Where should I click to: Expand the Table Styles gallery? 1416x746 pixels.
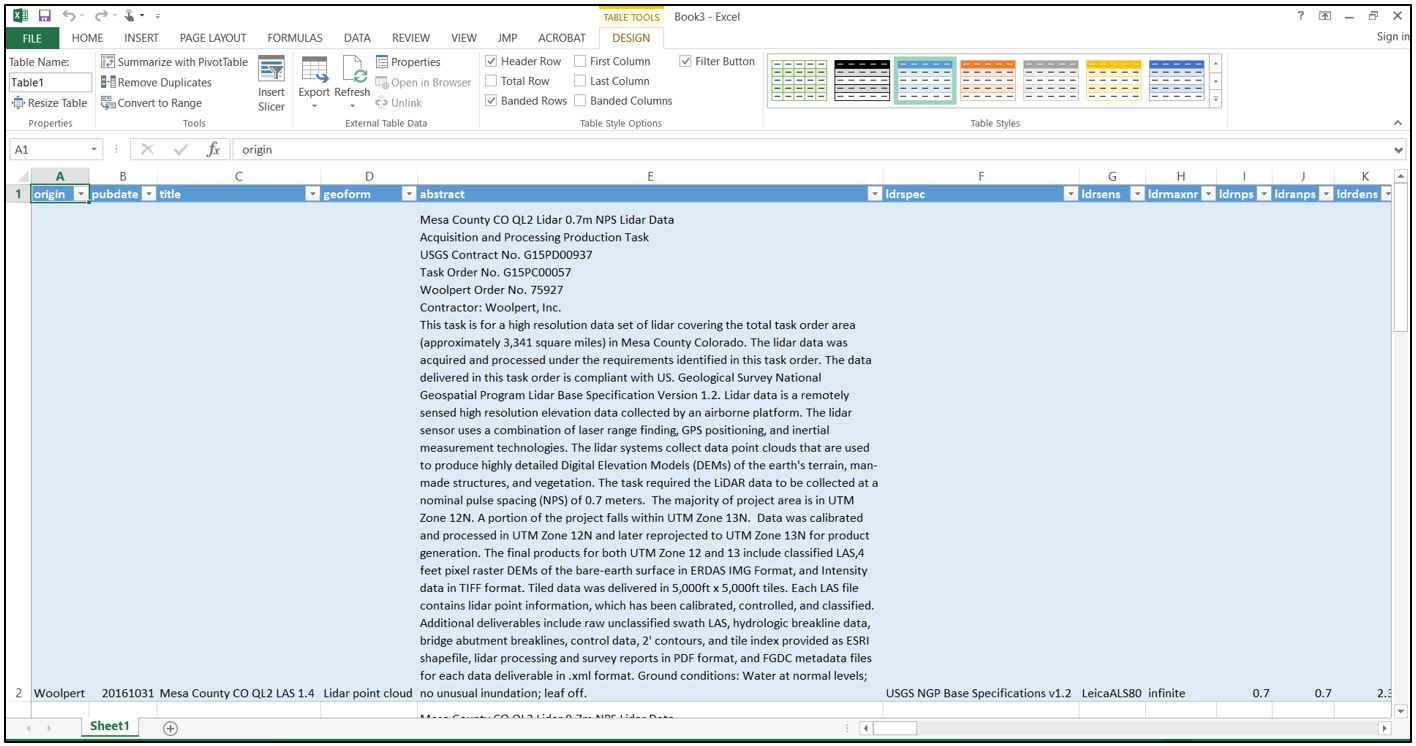(x=1216, y=99)
